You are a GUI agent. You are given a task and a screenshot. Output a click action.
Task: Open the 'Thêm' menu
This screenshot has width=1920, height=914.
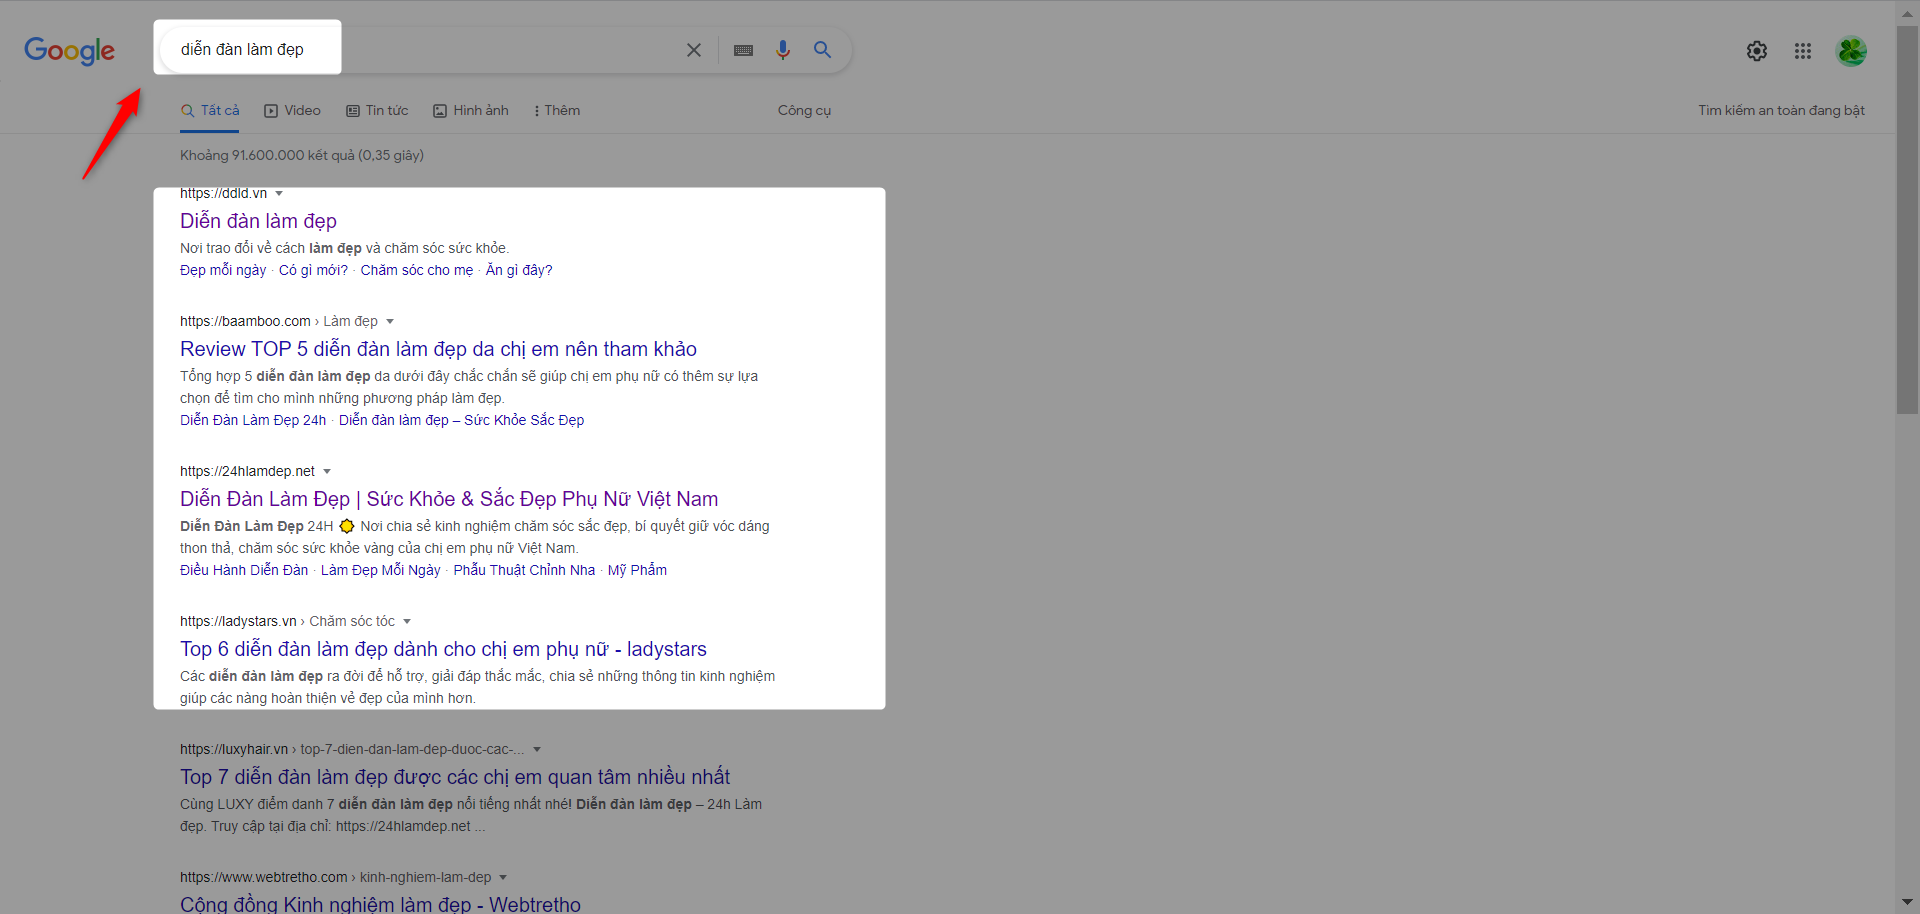coord(557,111)
